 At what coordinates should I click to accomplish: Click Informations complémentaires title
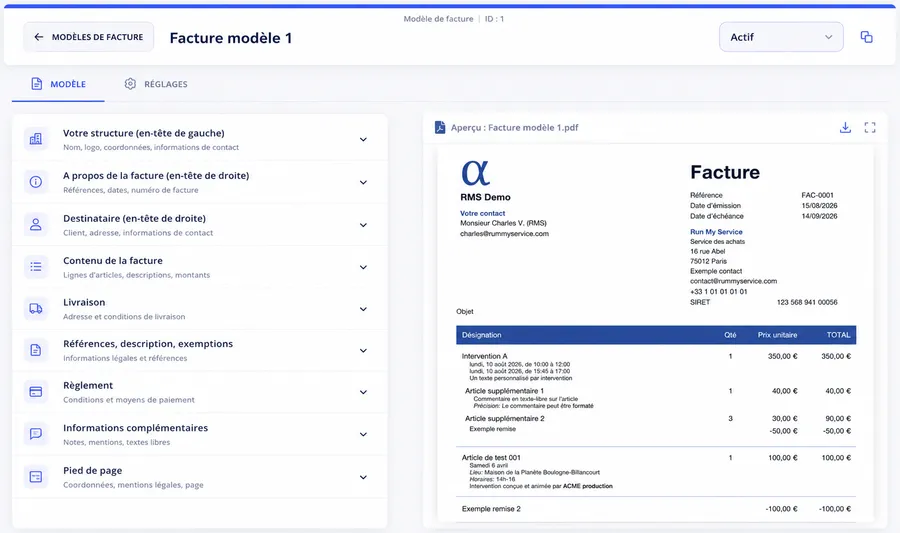[x=135, y=428]
